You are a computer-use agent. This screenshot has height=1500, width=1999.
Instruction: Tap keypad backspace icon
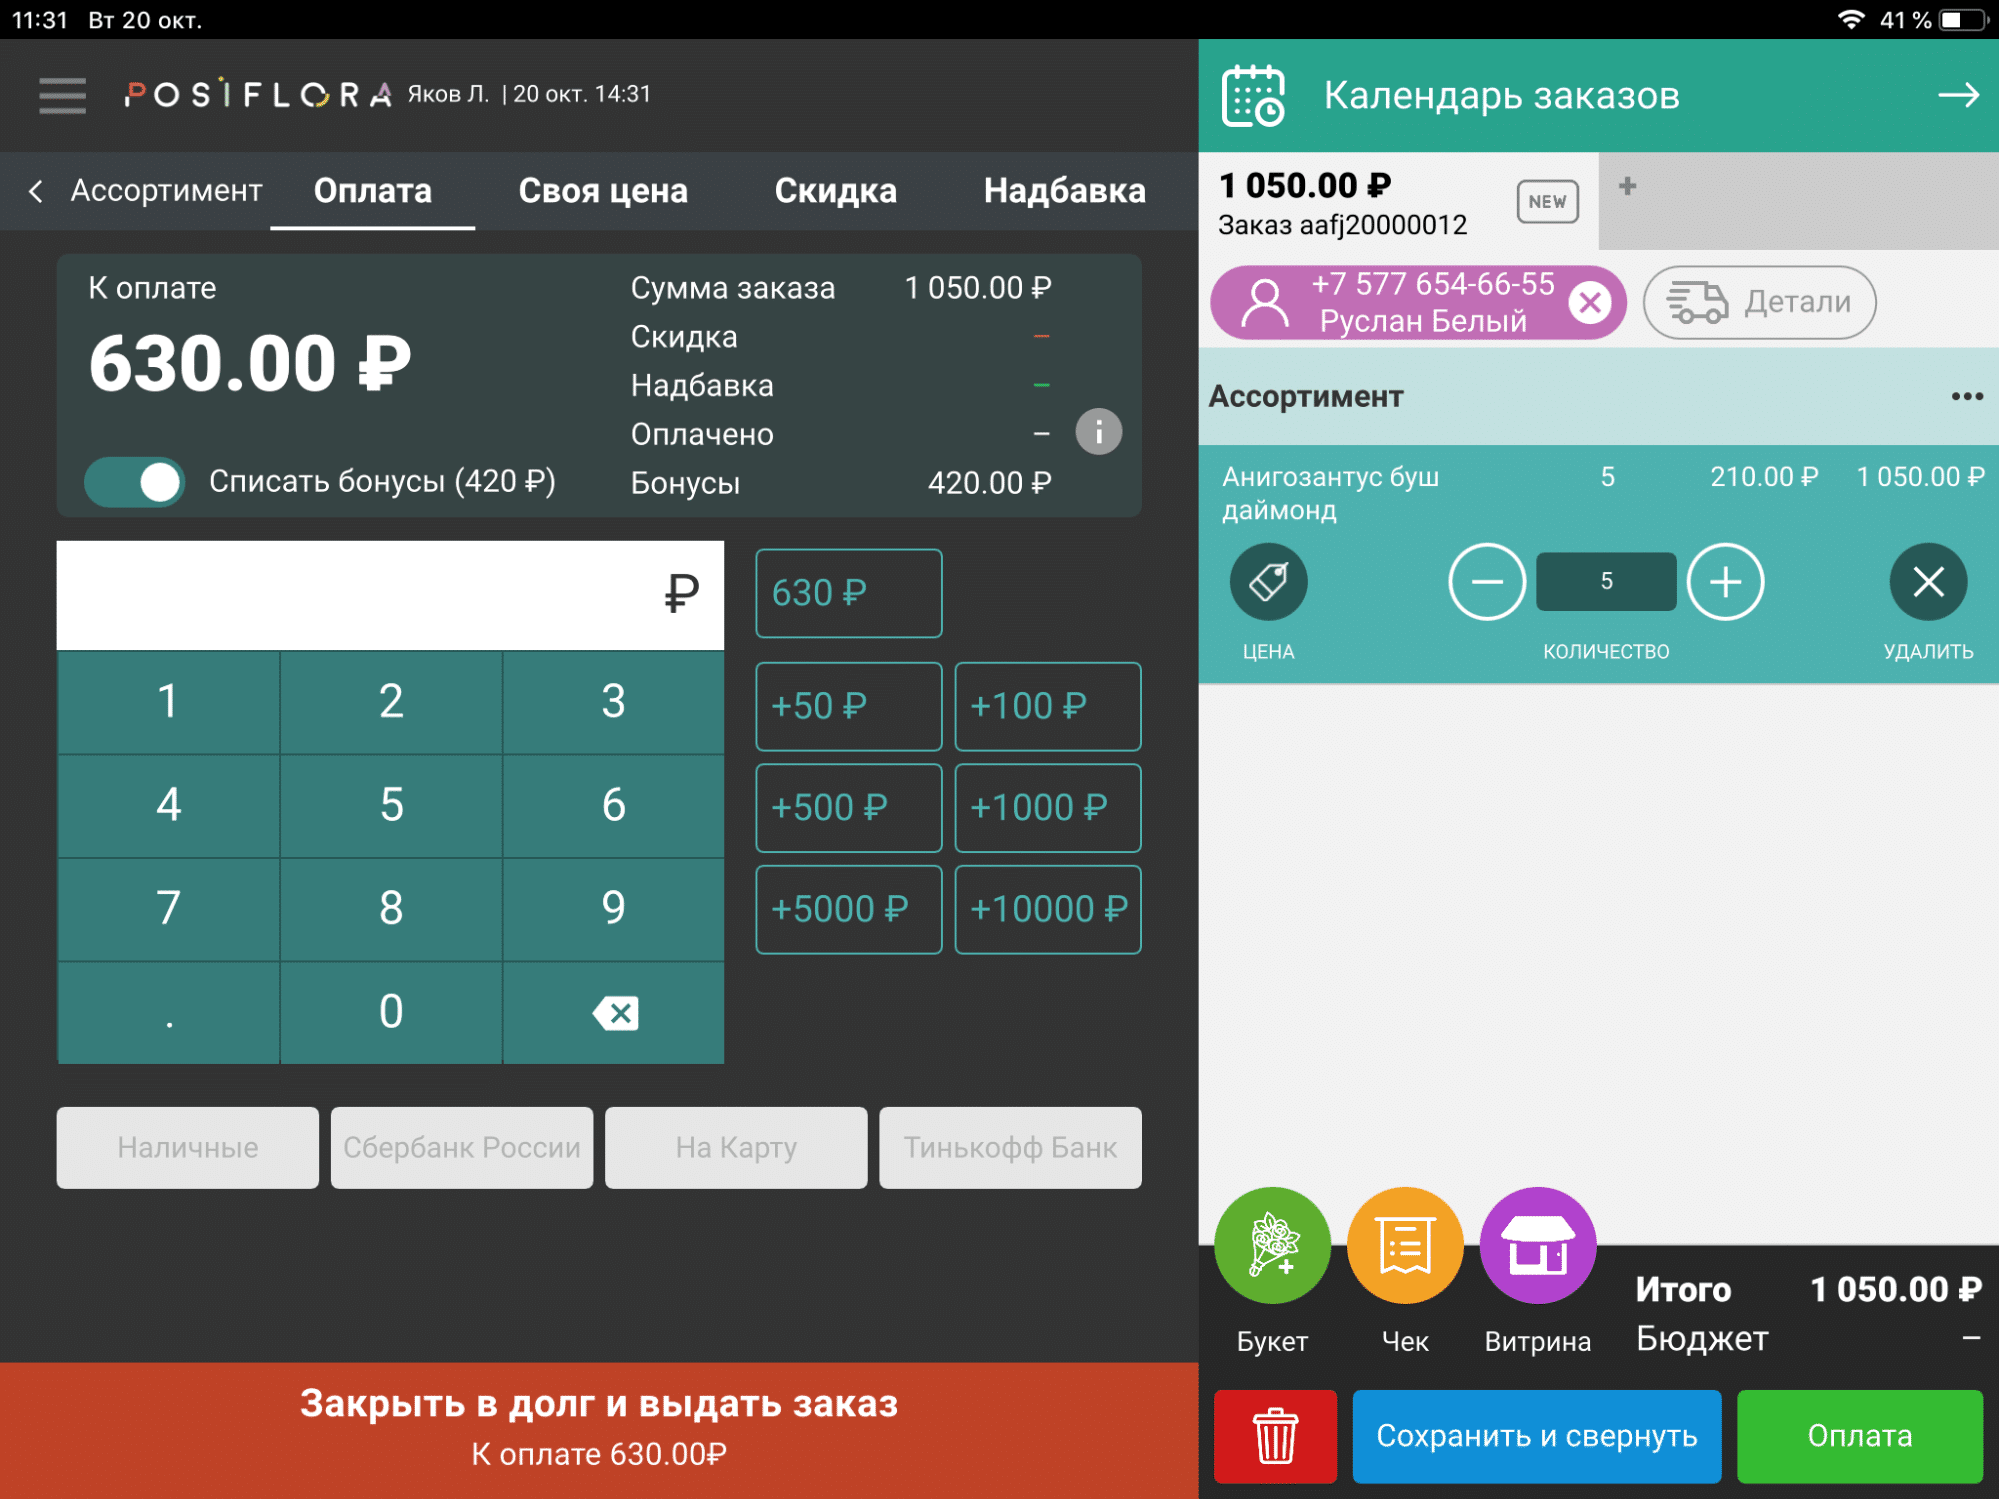[614, 1013]
